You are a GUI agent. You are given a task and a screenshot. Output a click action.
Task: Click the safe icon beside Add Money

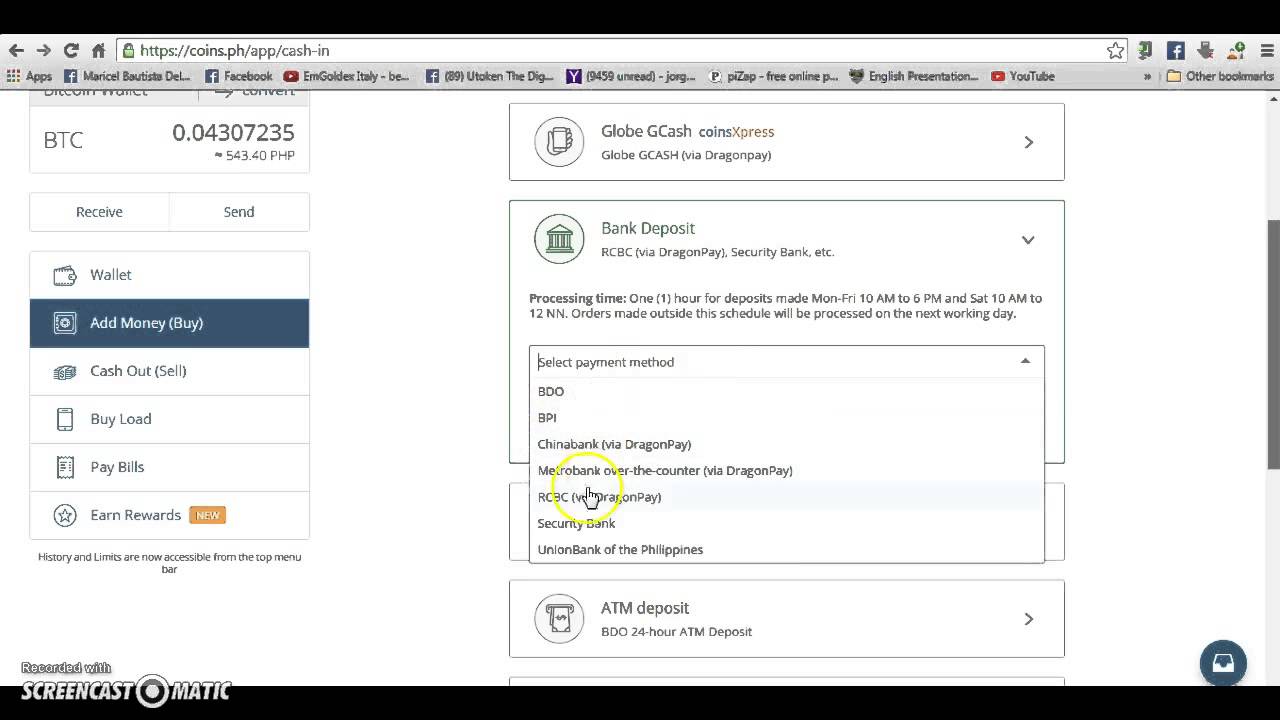coord(65,323)
